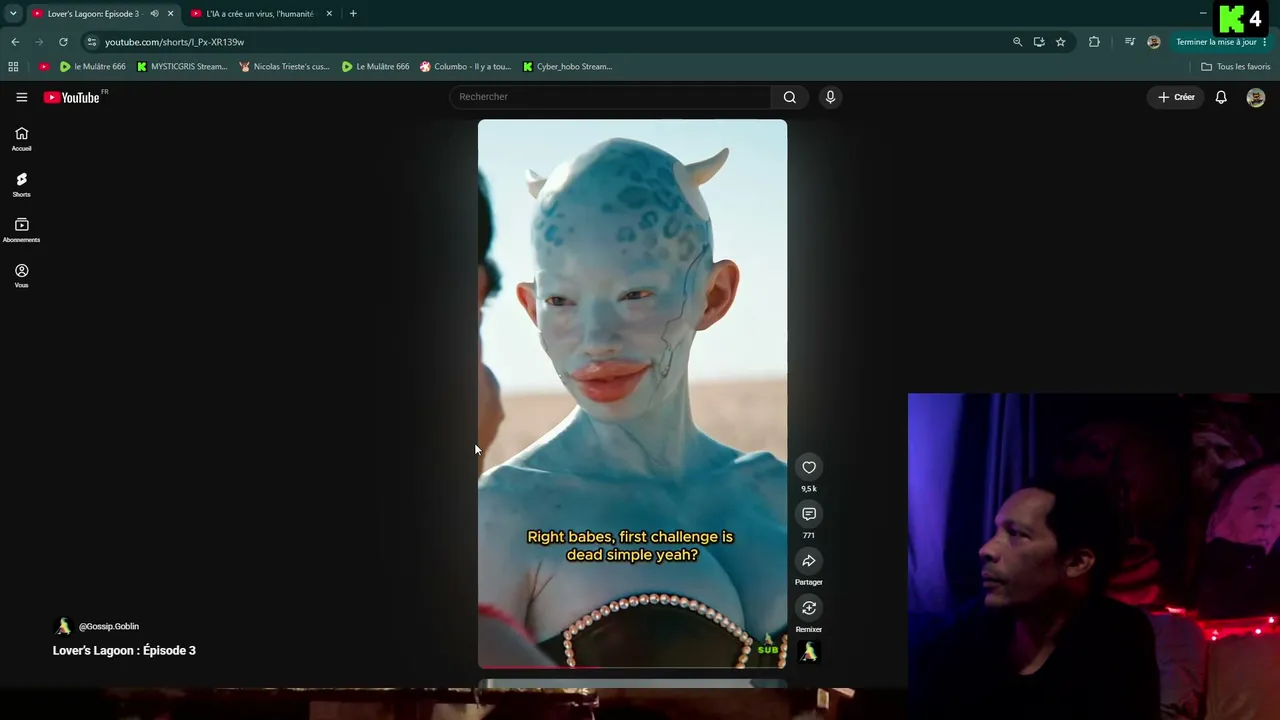View site information for youtube.com

(x=91, y=42)
